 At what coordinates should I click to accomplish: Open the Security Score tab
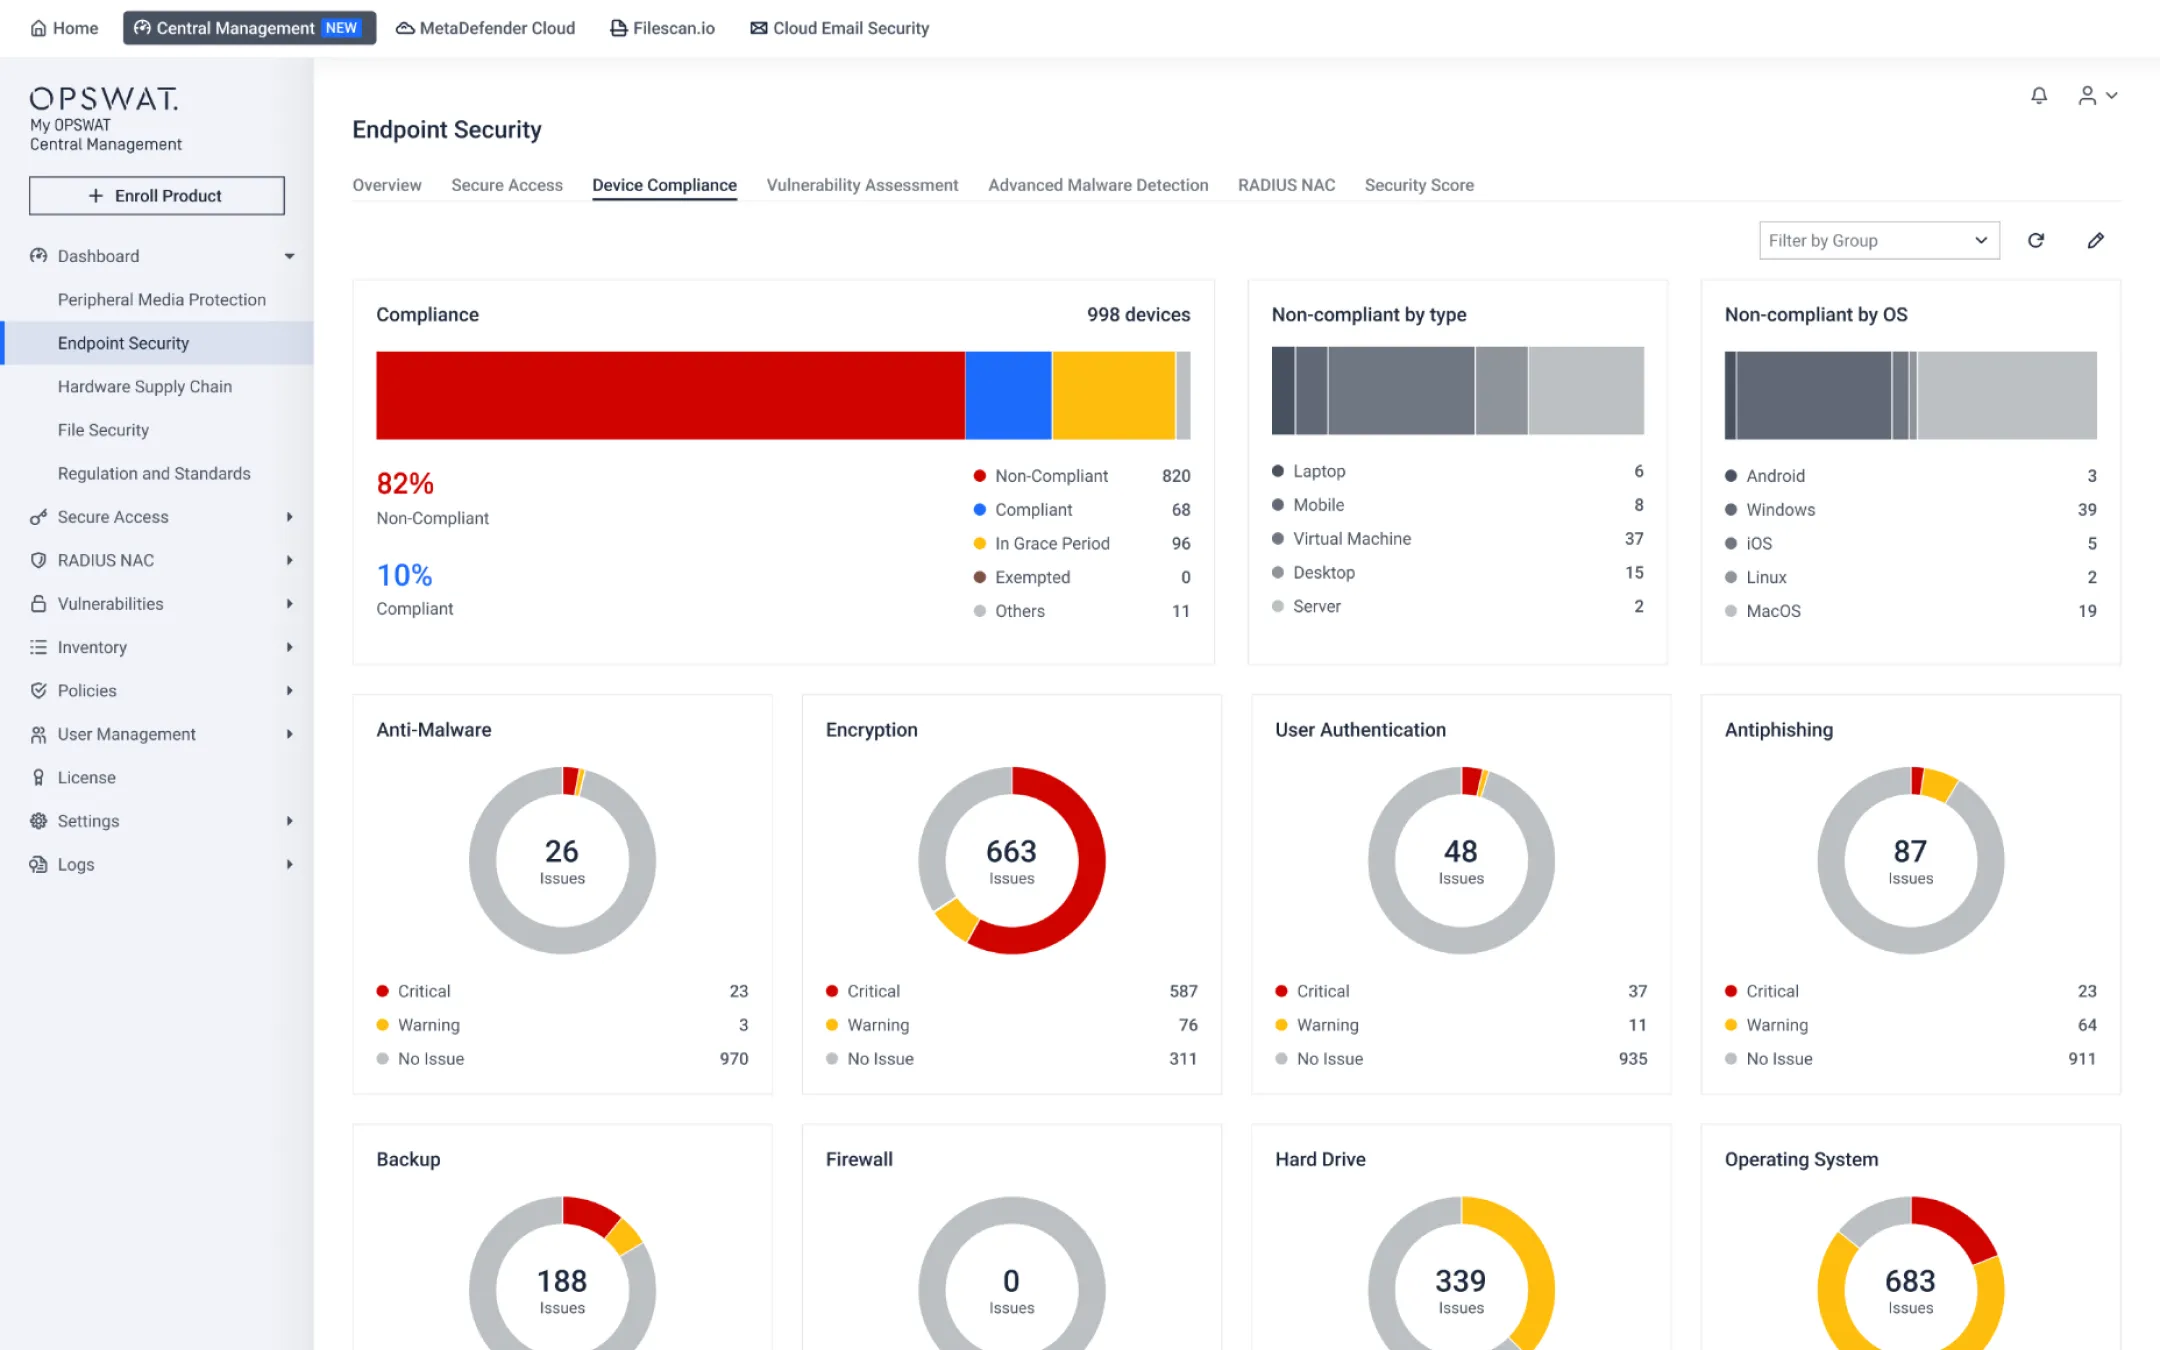(1418, 185)
